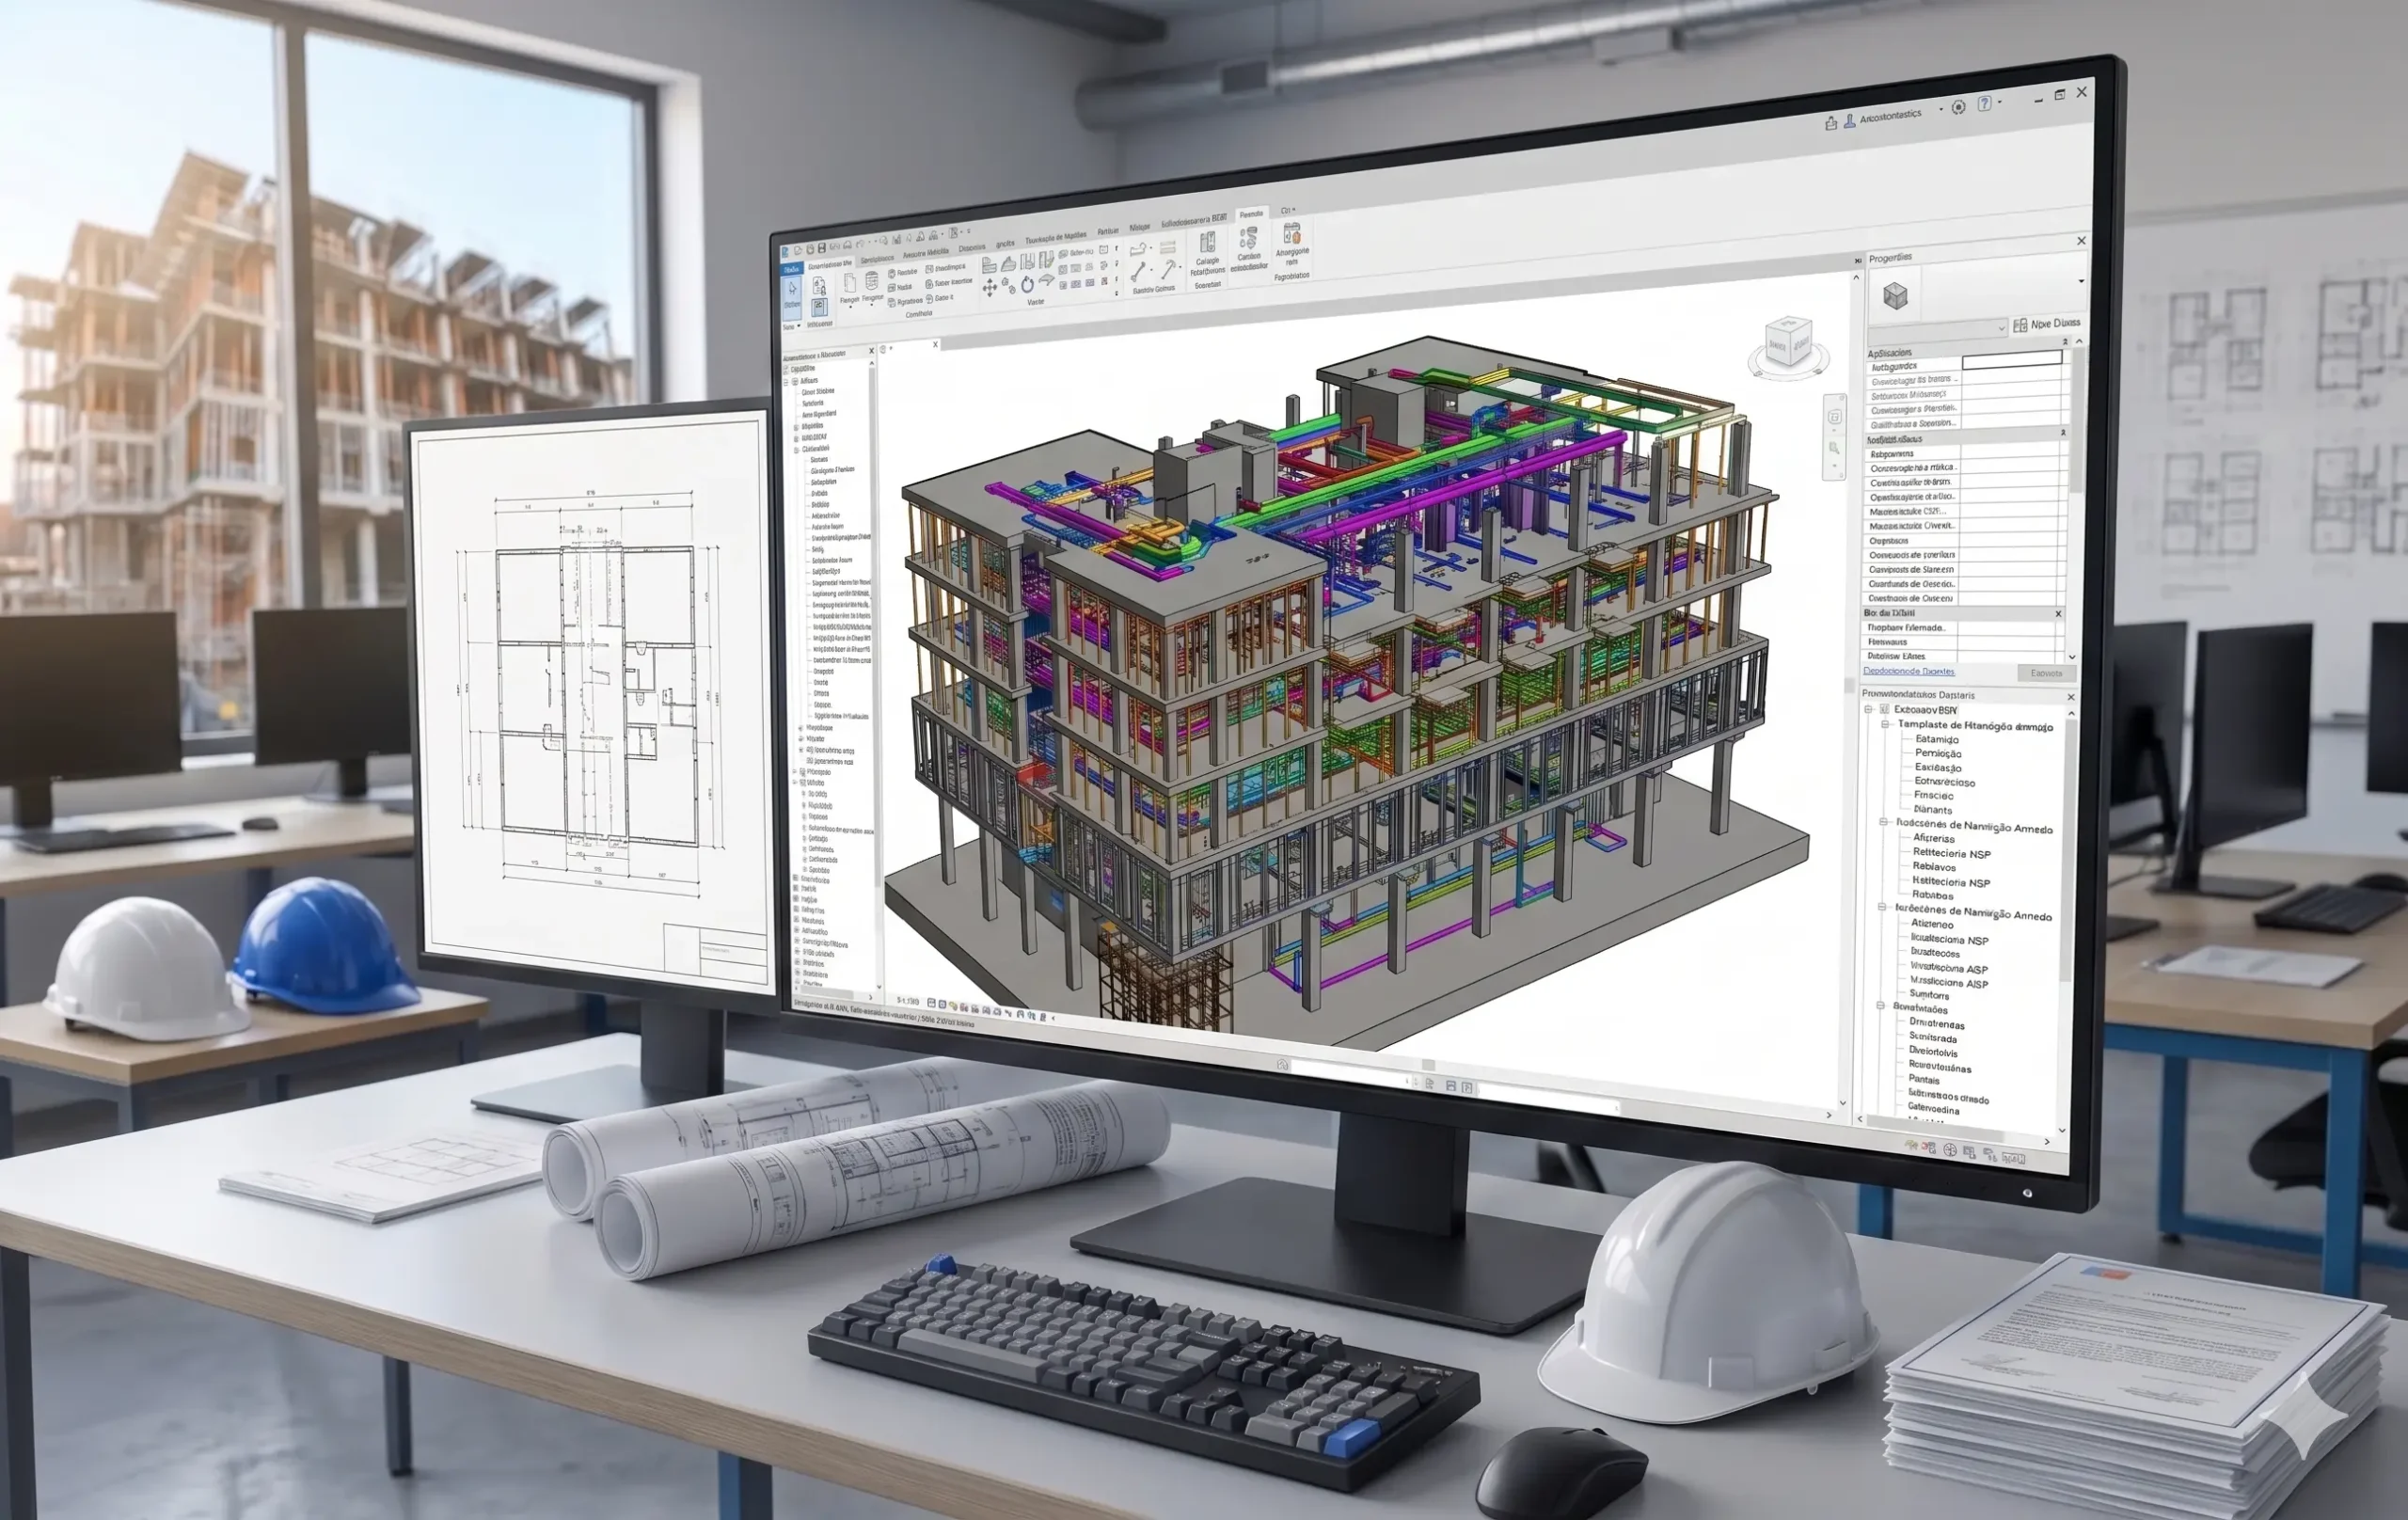Click the application logo at ribbon top left
Image resolution: width=2408 pixels, height=1520 pixels.
pos(786,252)
